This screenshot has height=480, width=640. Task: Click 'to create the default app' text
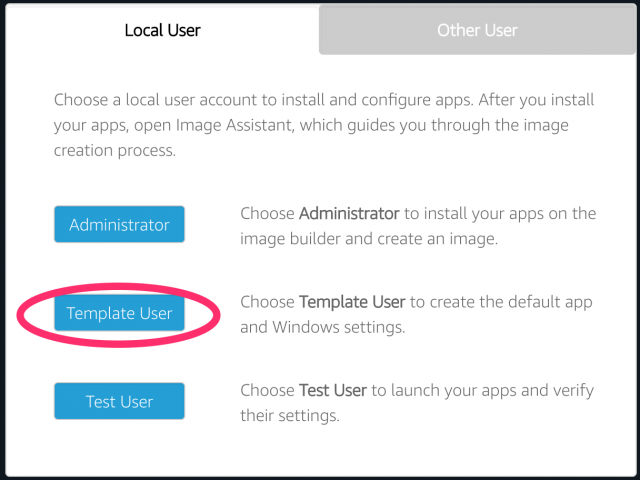pos(501,302)
